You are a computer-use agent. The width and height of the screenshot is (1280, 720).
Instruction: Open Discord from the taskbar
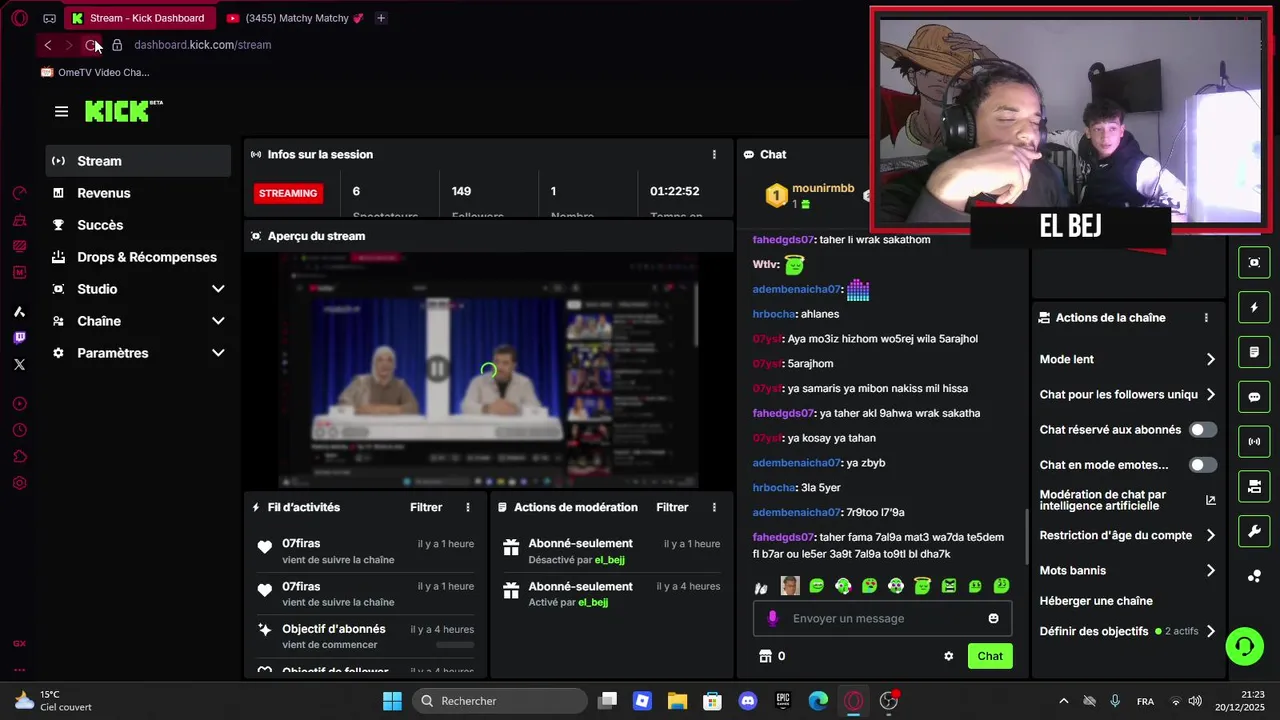coord(748,702)
